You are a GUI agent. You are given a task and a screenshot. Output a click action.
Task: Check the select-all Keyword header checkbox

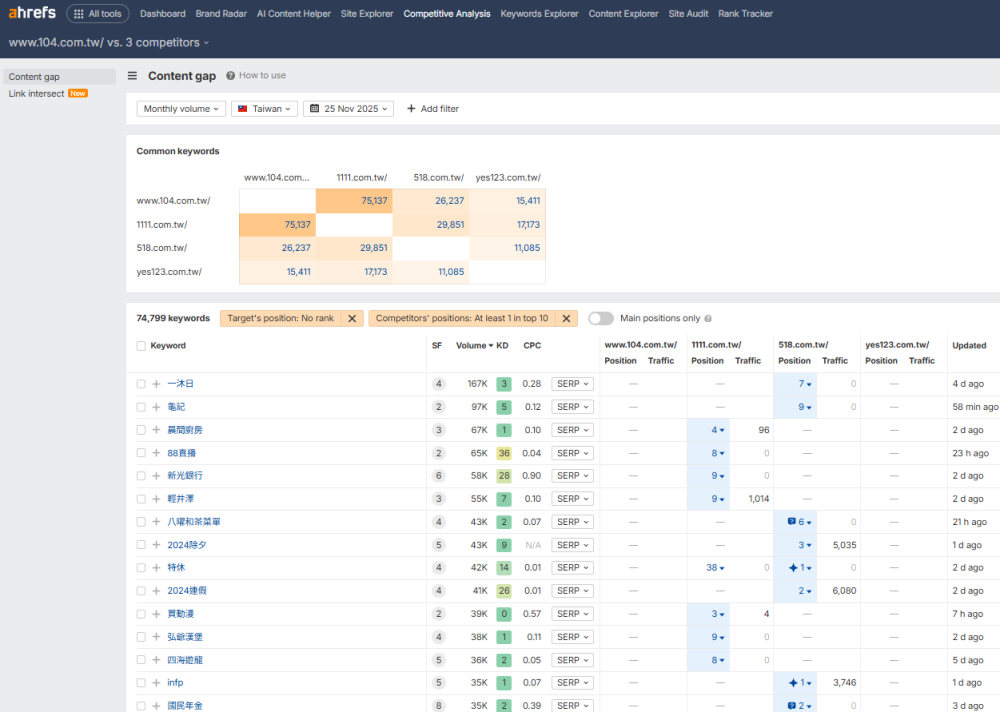(x=141, y=346)
